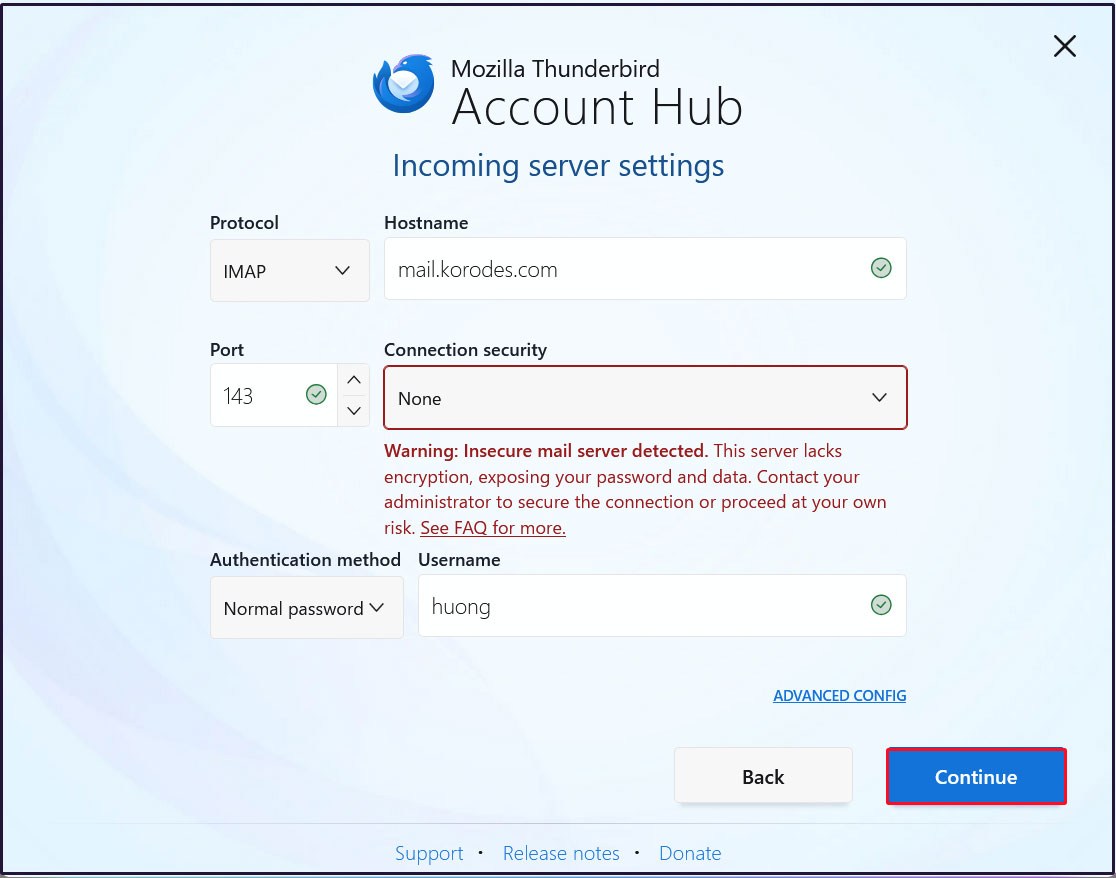Click the Username label
The width and height of the screenshot is (1116, 878).
coord(459,560)
